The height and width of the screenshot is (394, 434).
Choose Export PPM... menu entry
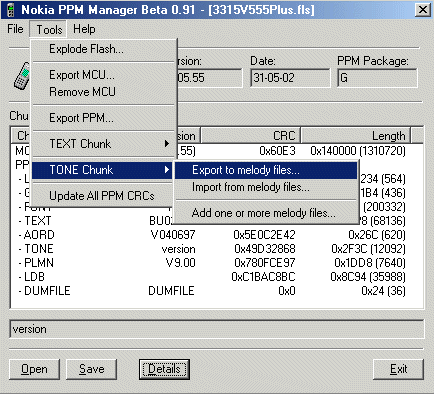click(x=103, y=118)
